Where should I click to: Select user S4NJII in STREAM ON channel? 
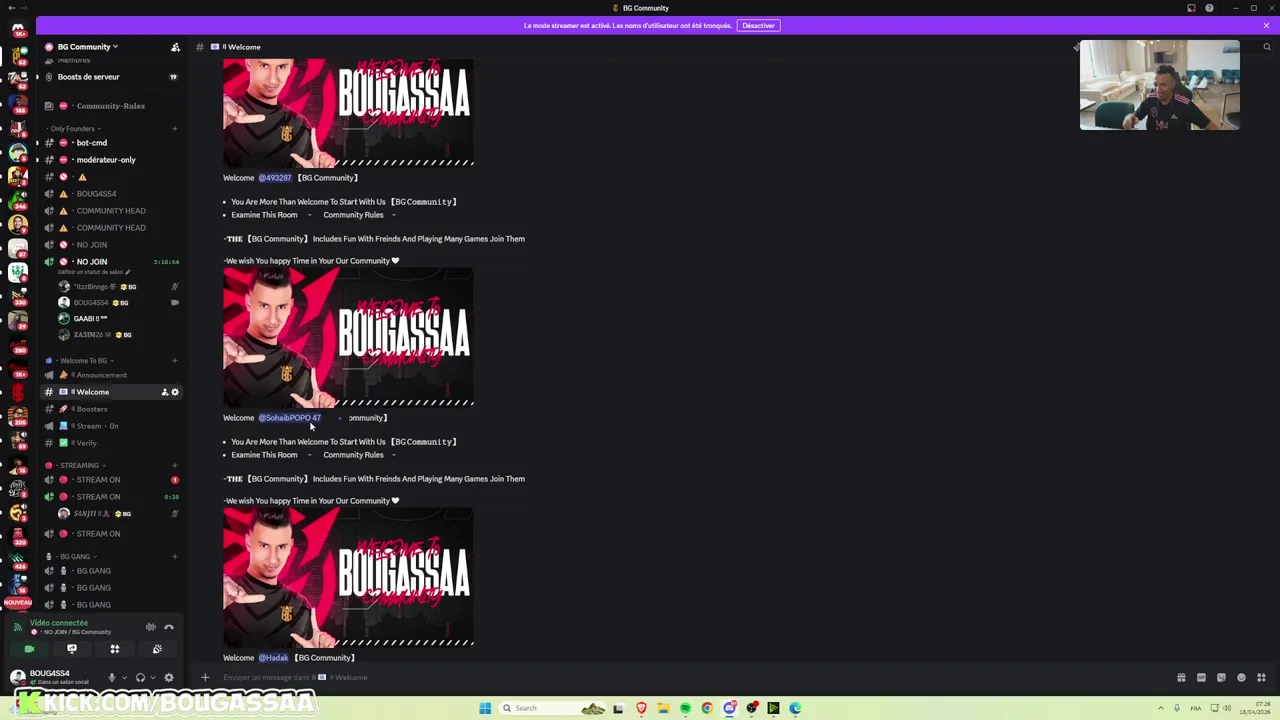point(96,514)
